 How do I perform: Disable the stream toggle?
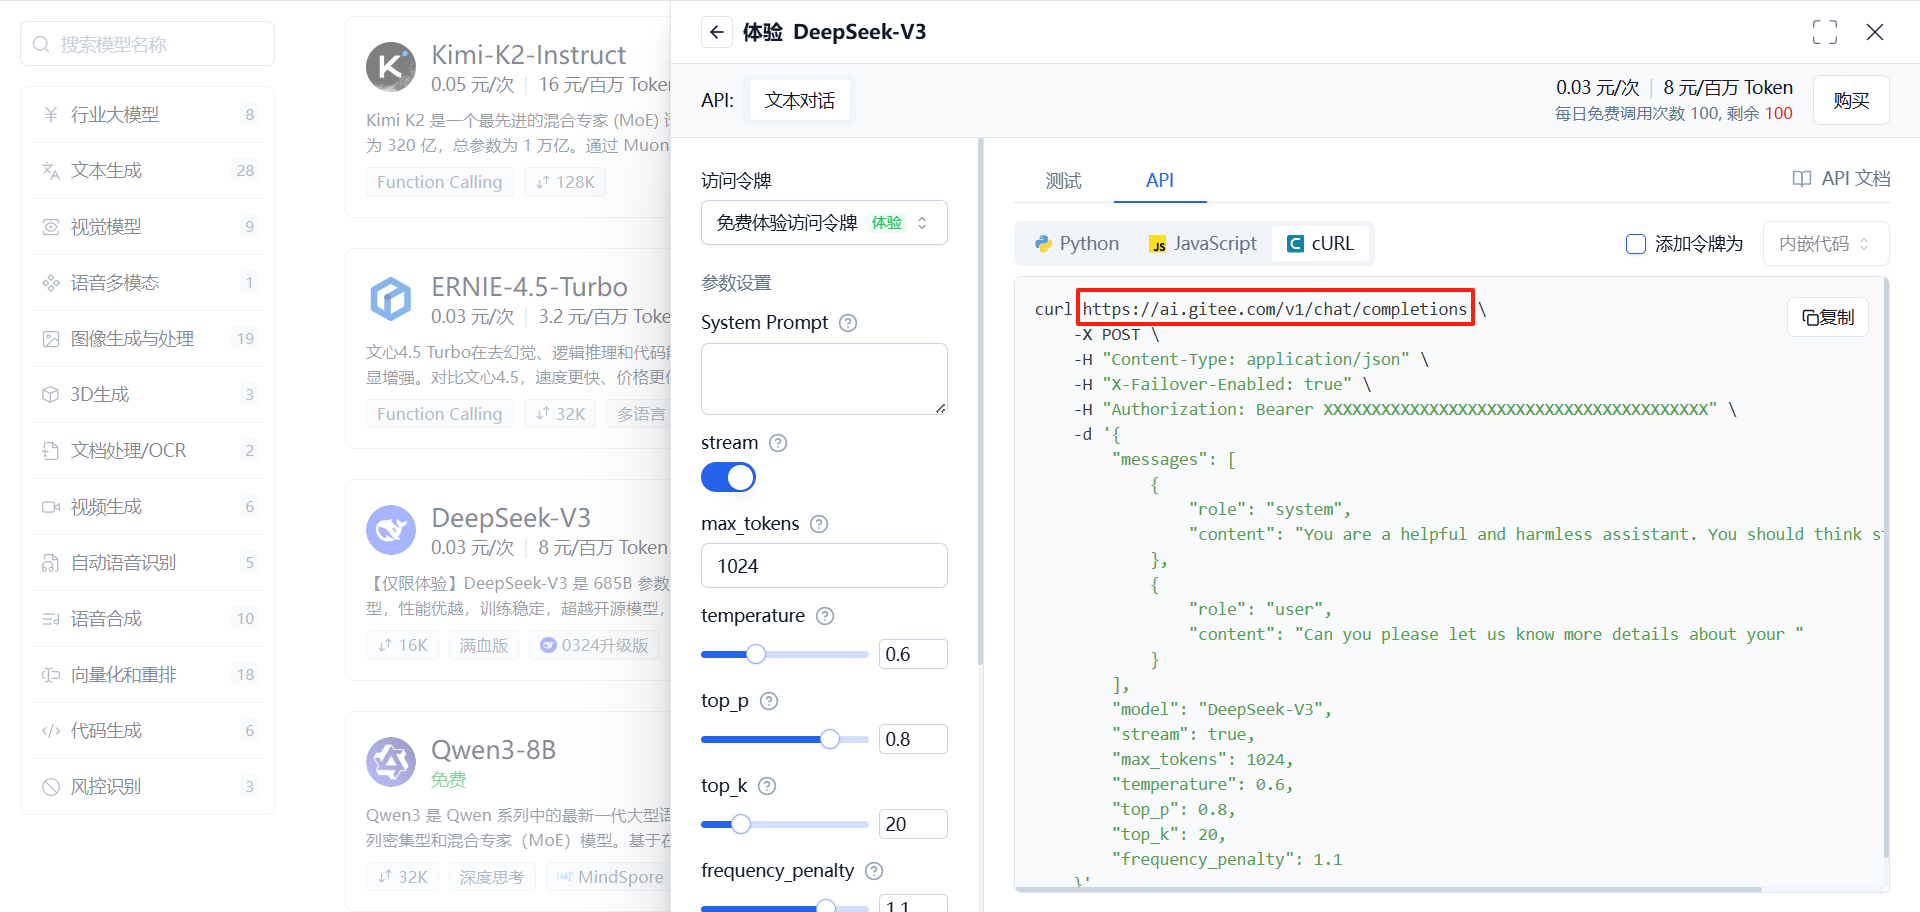pyautogui.click(x=728, y=477)
